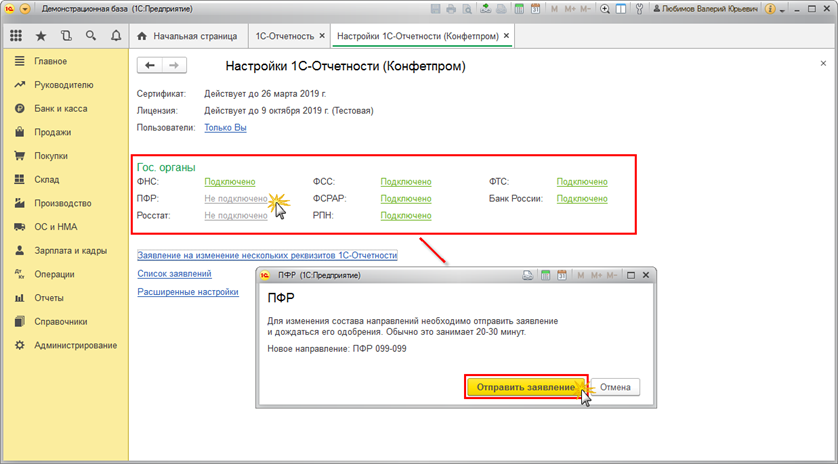
Task: Go forward with the right arrow button
Action: pyautogui.click(x=174, y=65)
